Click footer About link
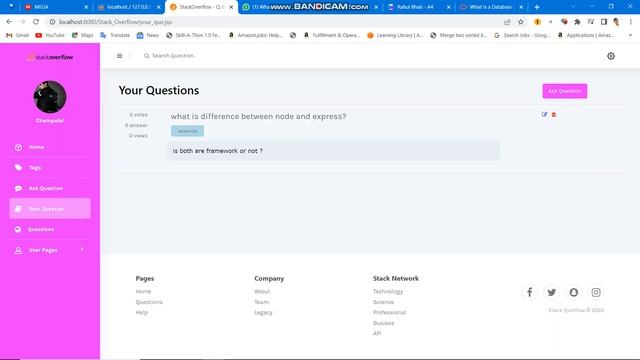Image resolution: width=640 pixels, height=360 pixels. tap(262, 291)
